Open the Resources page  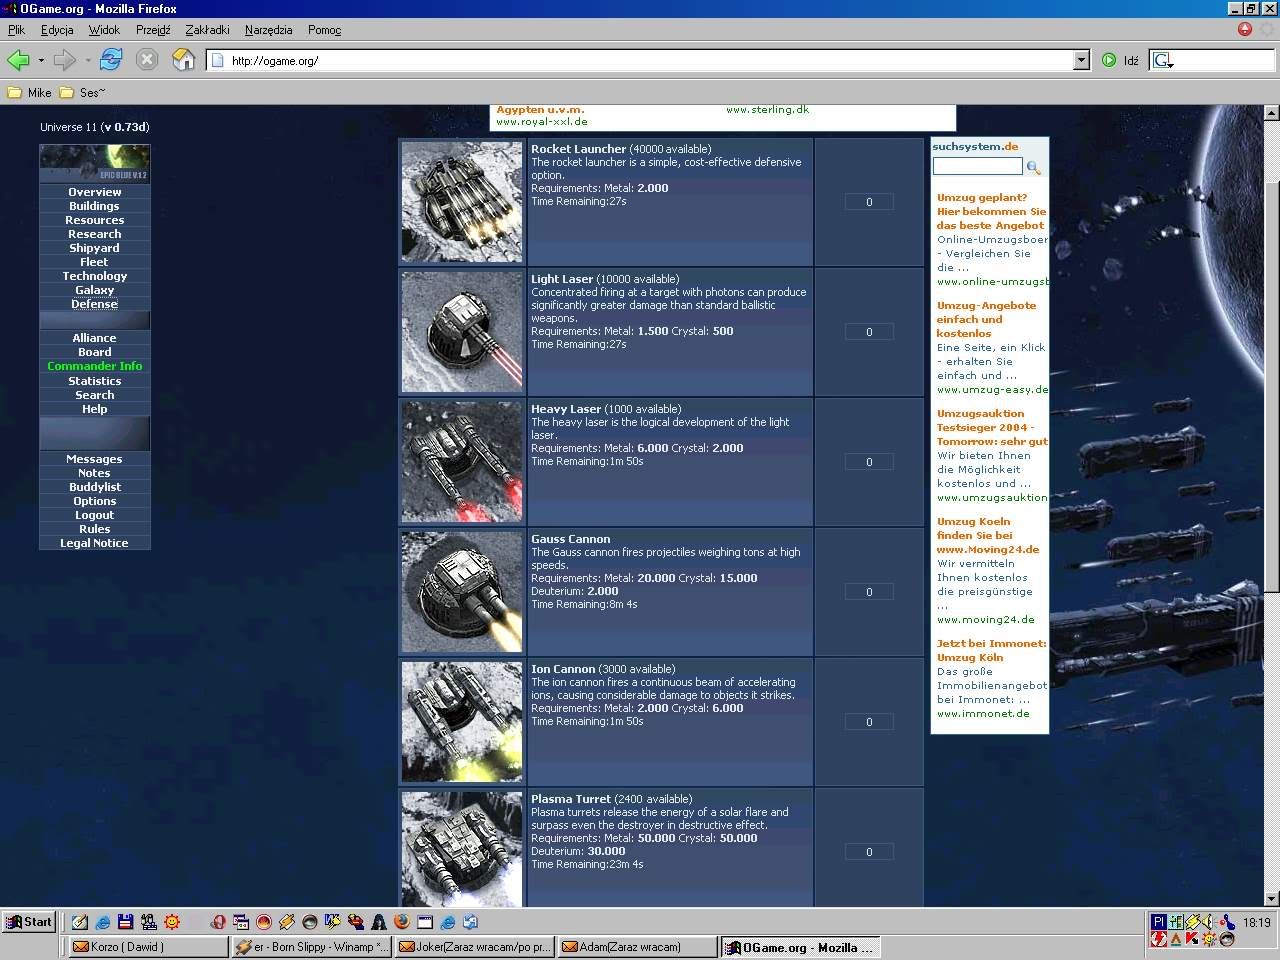(95, 220)
